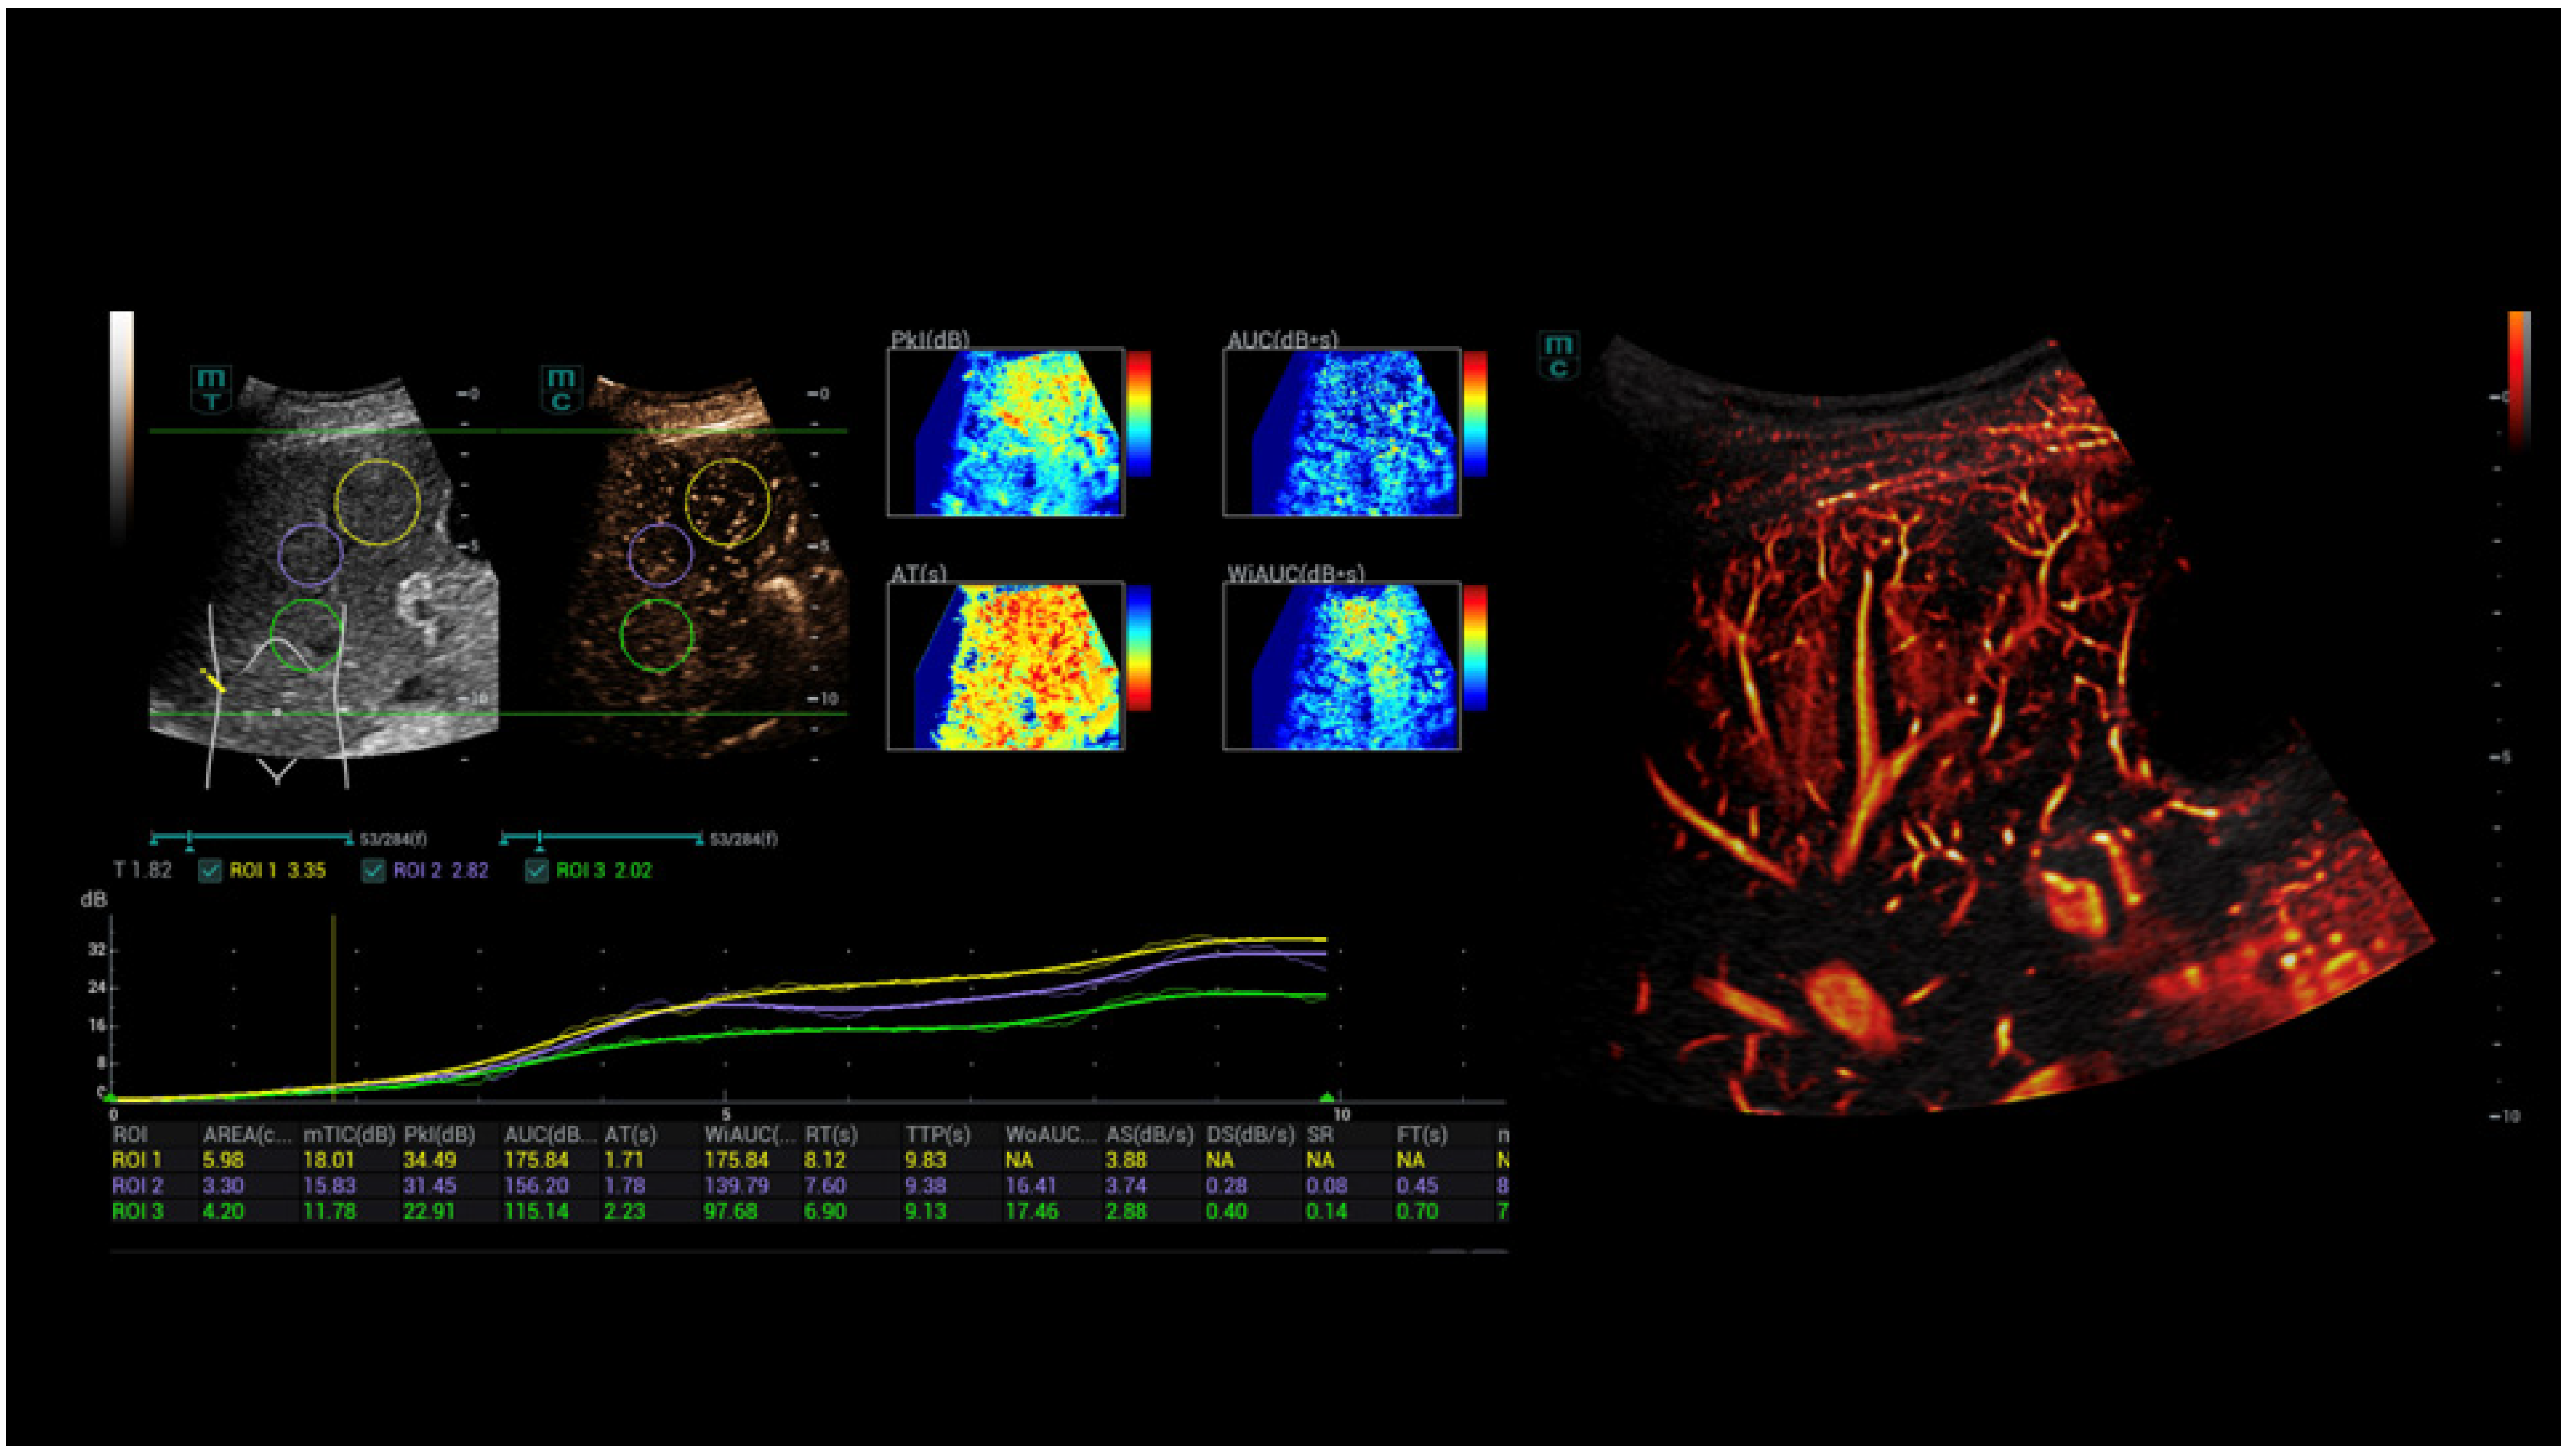Click the left frame range slider playhead
This screenshot has width=2569, height=1456.
click(189, 838)
